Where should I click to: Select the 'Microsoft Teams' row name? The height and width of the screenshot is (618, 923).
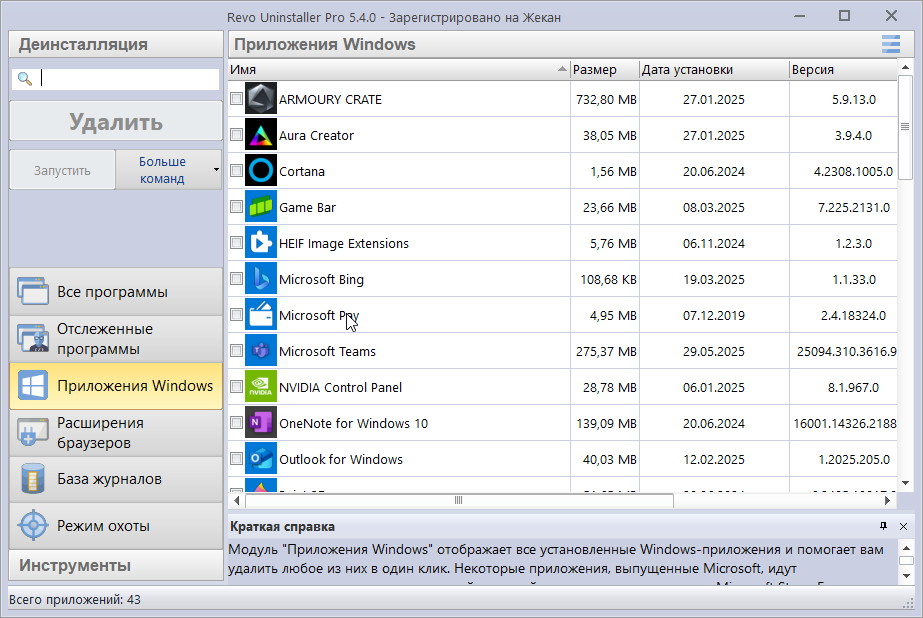click(327, 351)
